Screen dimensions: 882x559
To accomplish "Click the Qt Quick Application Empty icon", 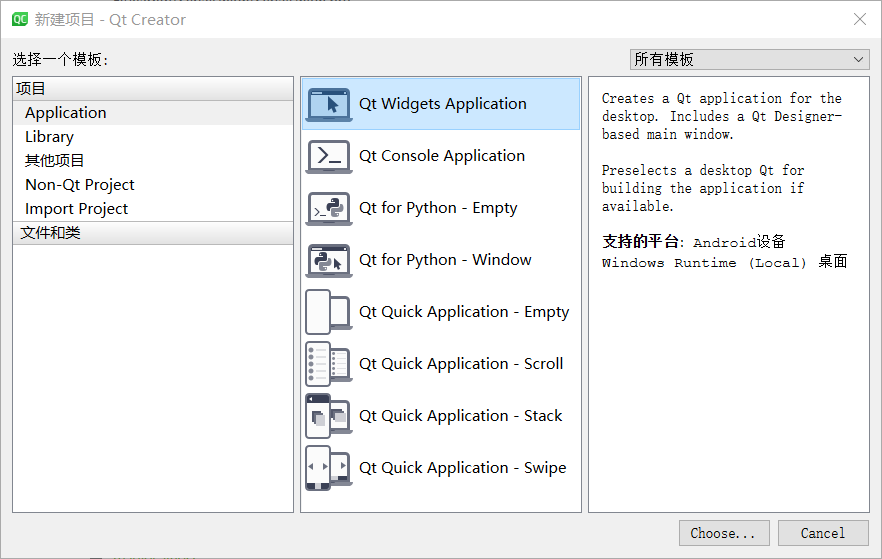I will 328,312.
